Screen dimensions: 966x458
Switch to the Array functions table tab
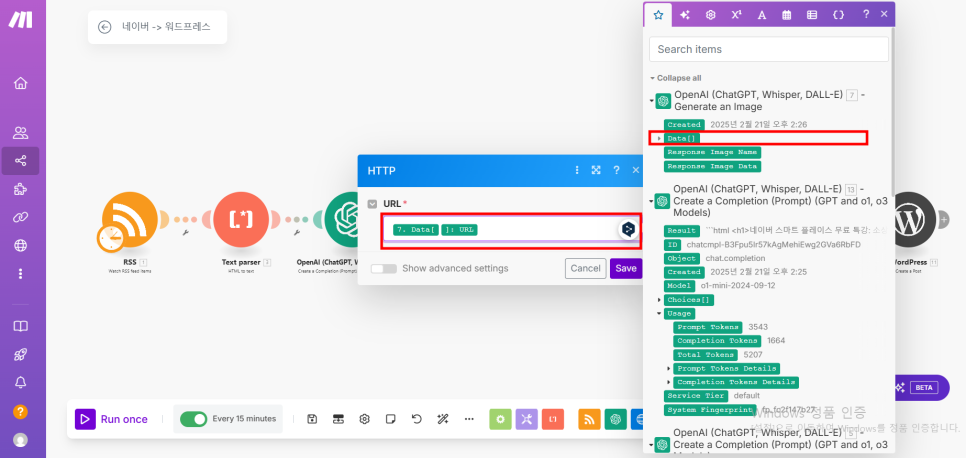812,14
